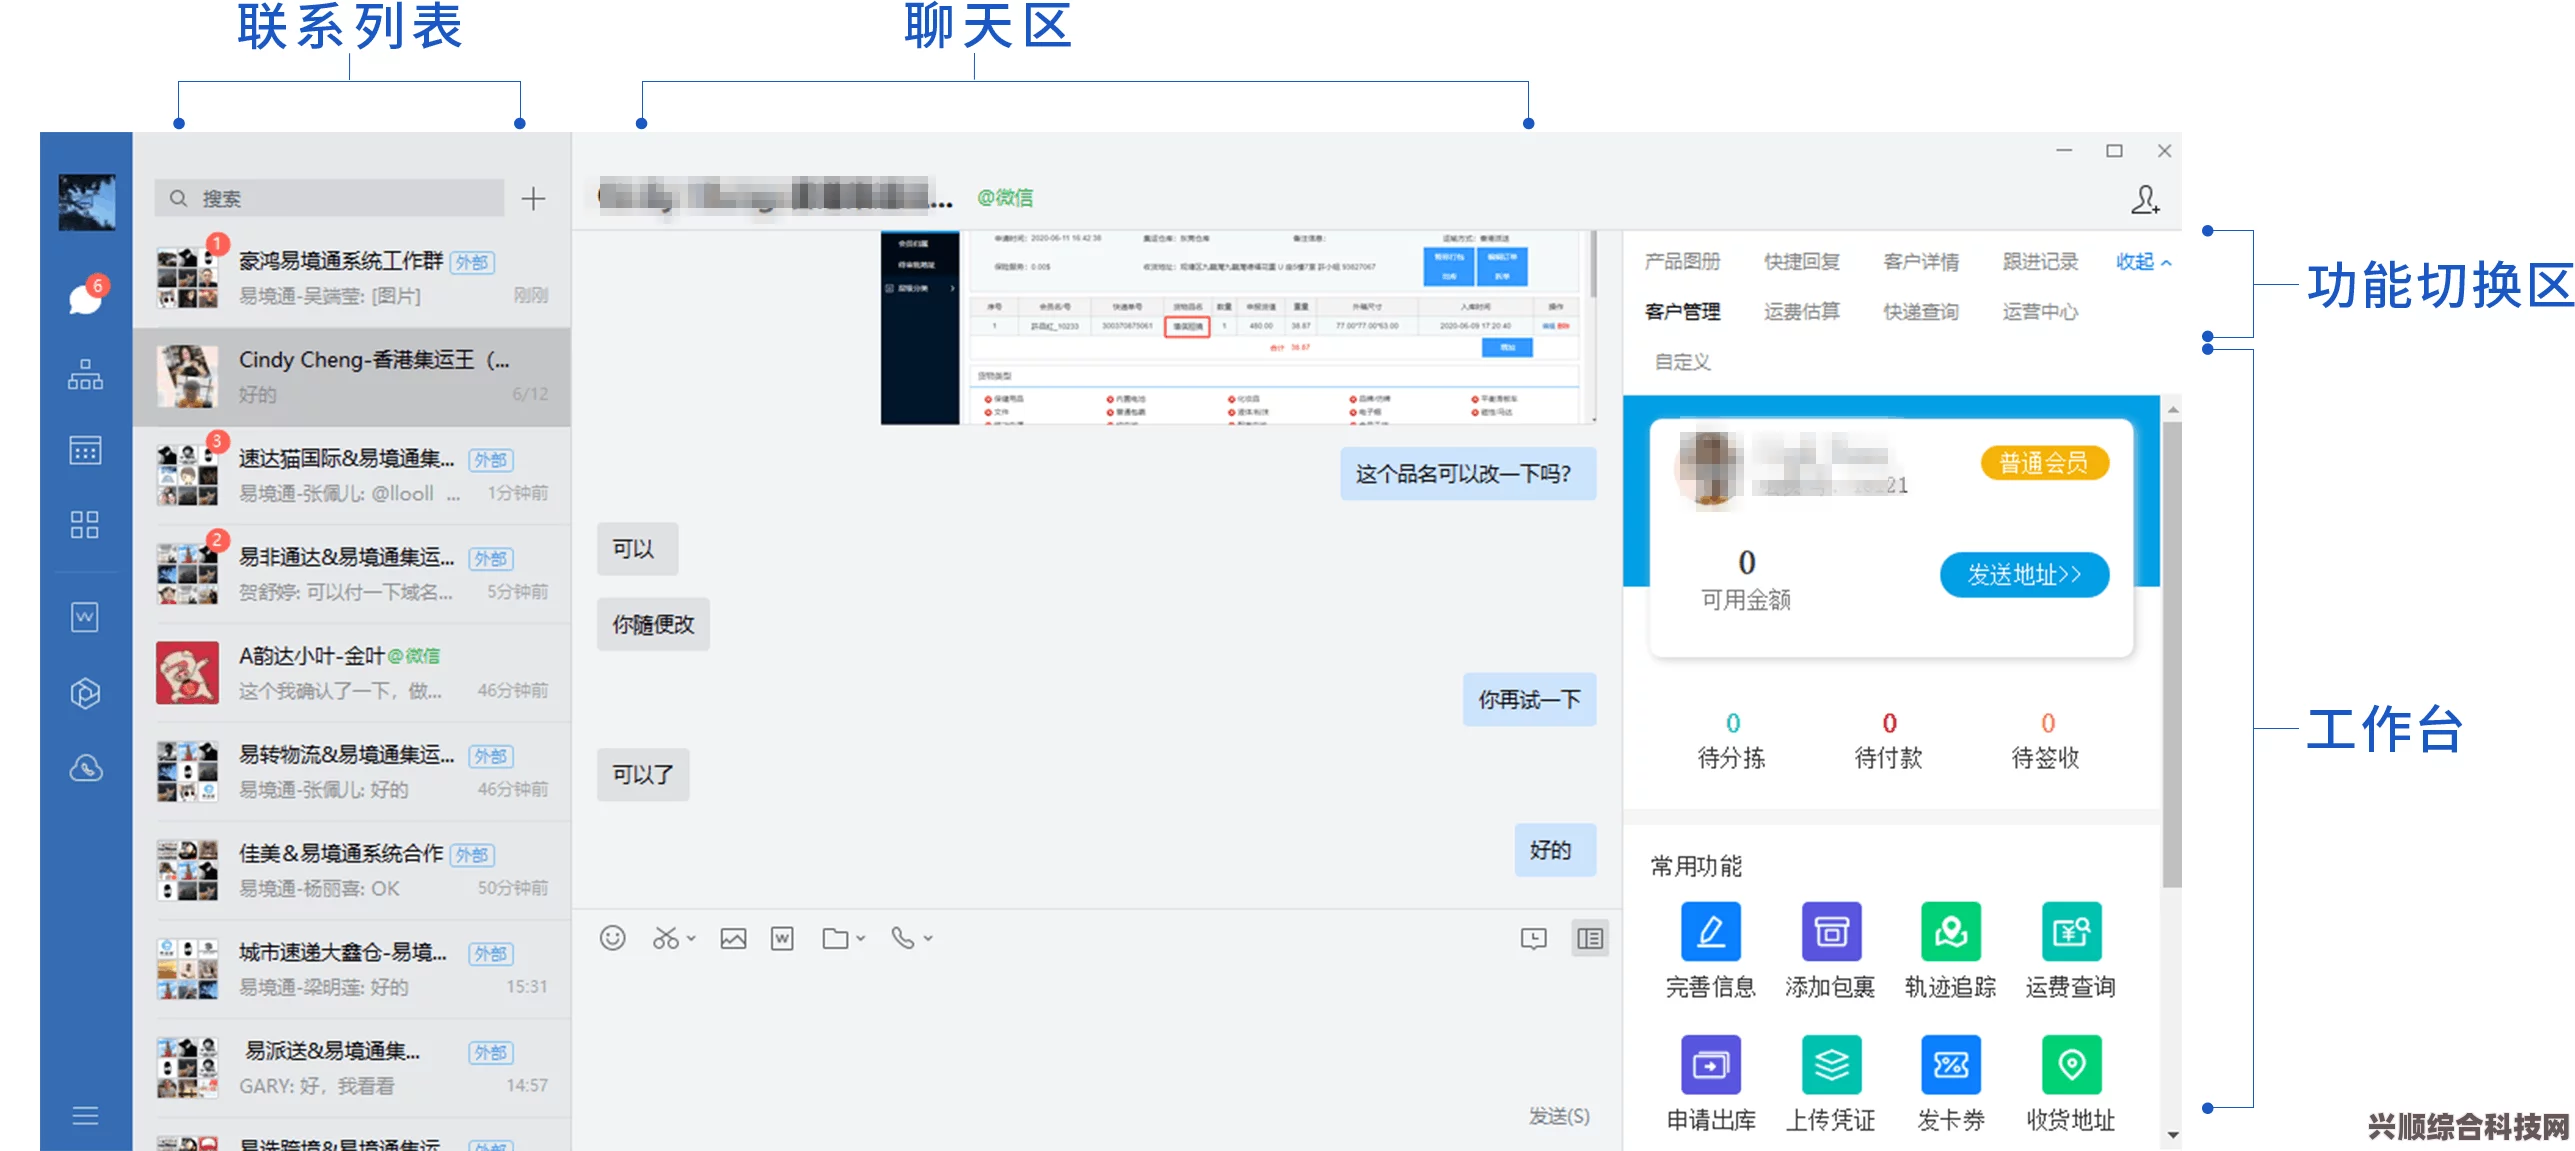The height and width of the screenshot is (1151, 2575).
Task: Open the 城市速递大鑫仓-易境 conversation
Action: (x=352, y=970)
